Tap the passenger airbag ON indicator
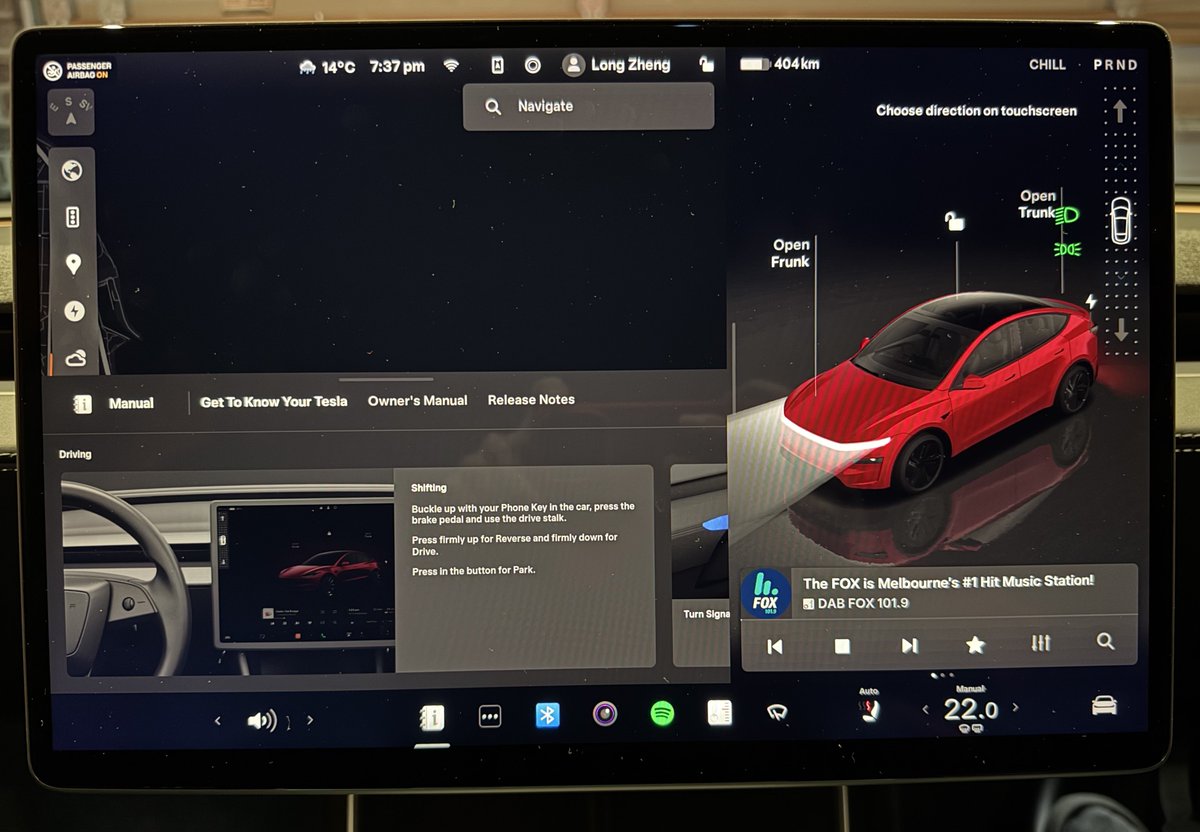Viewport: 1200px width, 832px height. pyautogui.click(x=77, y=70)
